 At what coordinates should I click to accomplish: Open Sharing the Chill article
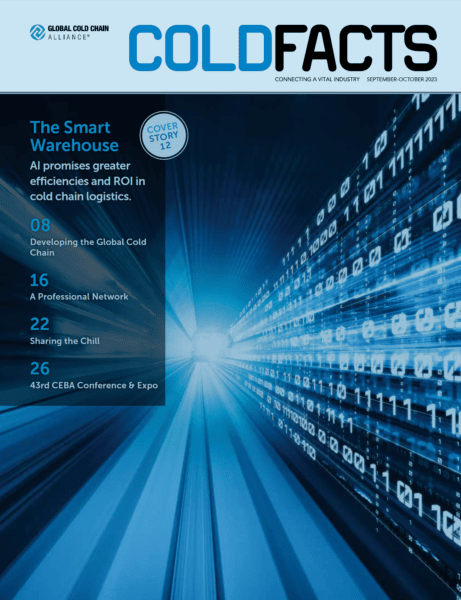pyautogui.click(x=65, y=341)
